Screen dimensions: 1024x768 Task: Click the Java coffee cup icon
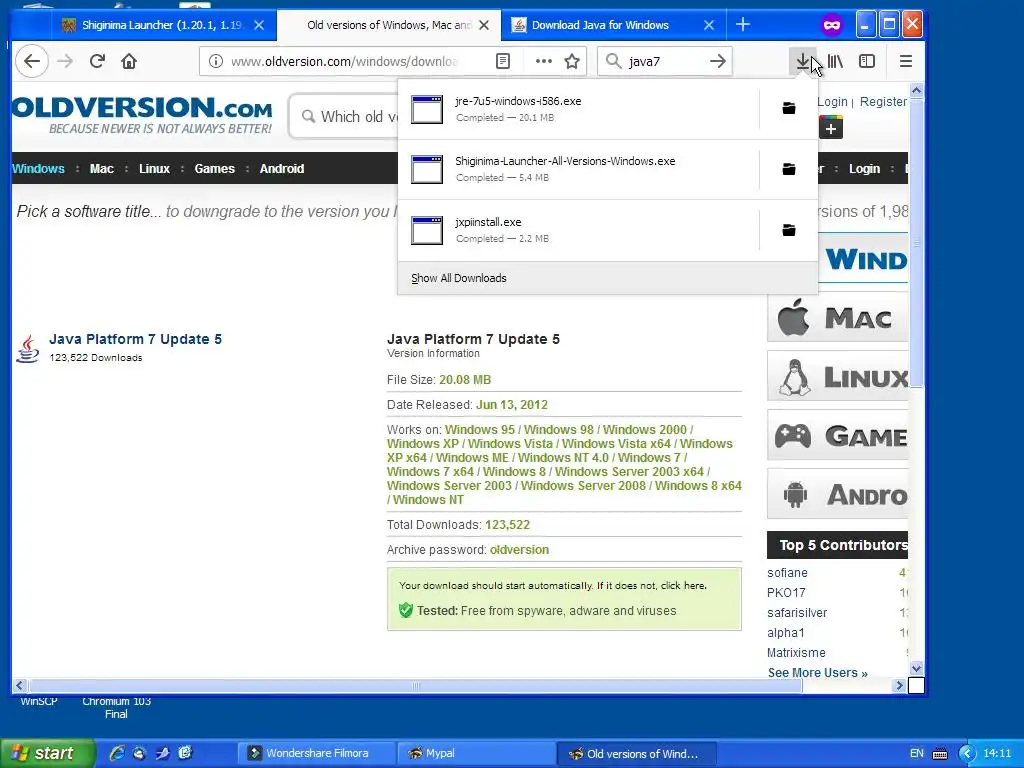[27, 349]
